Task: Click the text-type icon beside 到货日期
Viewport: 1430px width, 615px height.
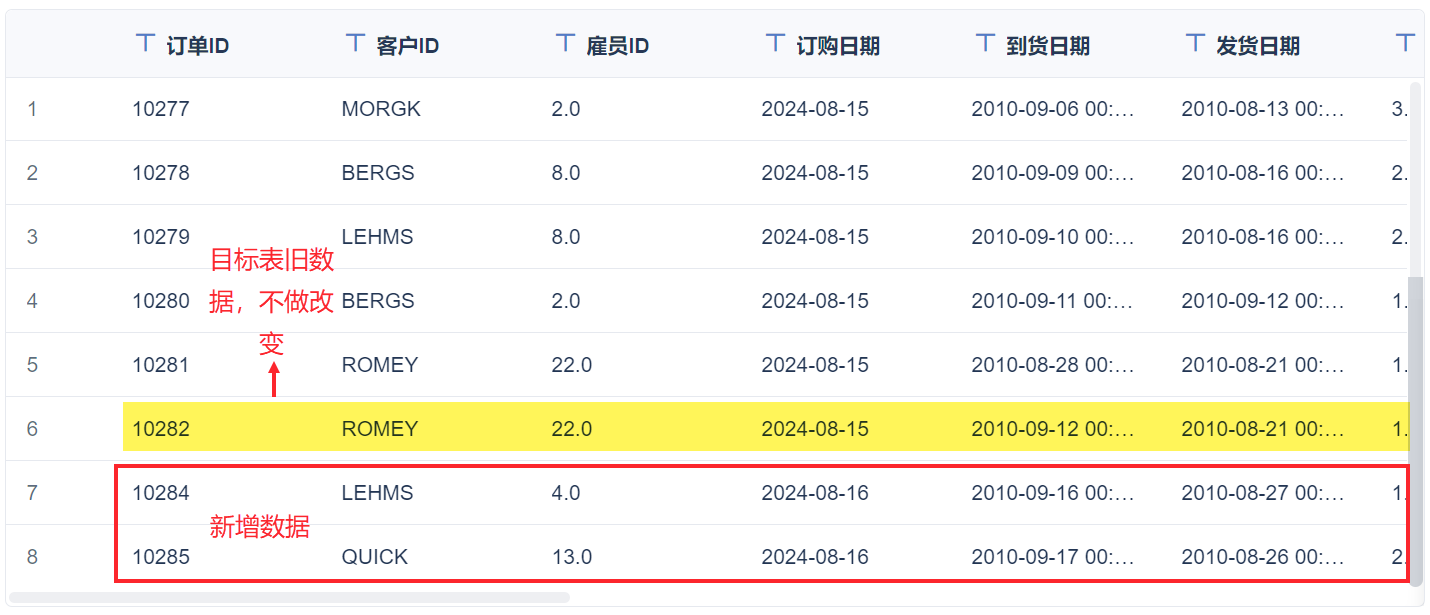Action: [x=985, y=43]
